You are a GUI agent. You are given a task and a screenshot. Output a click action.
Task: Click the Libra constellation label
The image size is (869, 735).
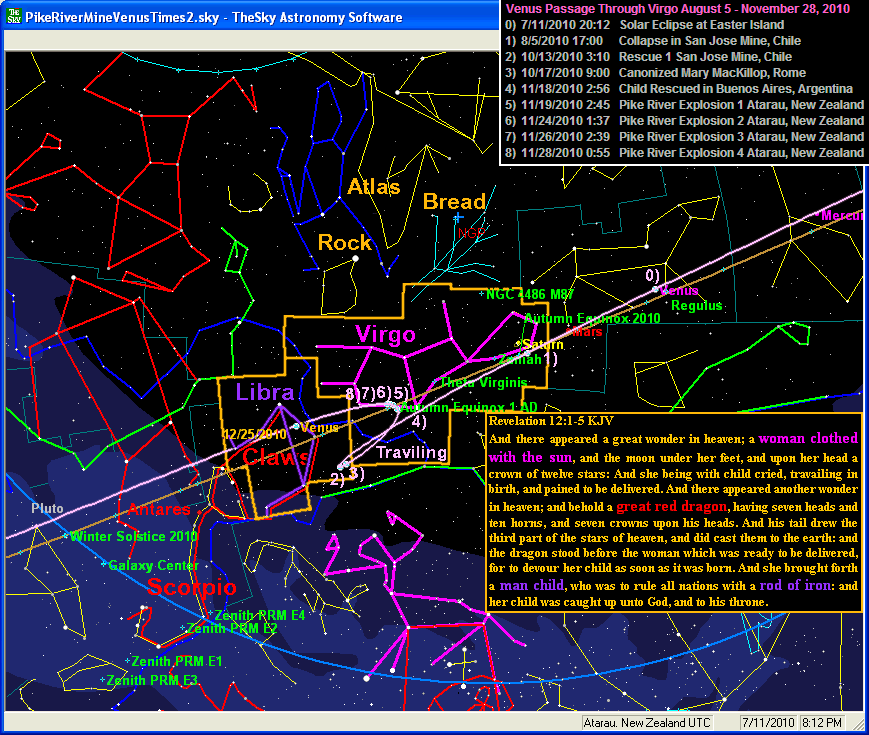(x=264, y=391)
